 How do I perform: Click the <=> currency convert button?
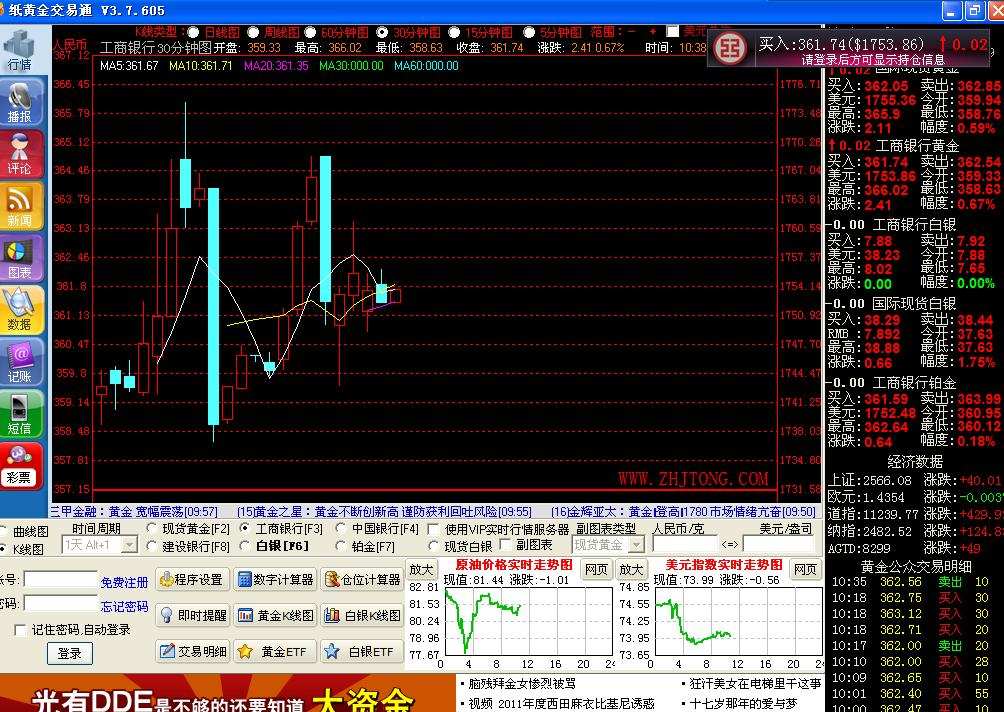point(730,544)
